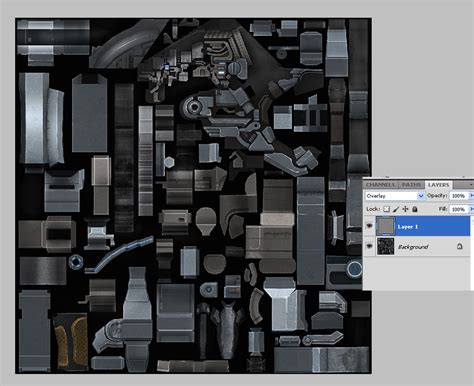Click into the Opacity percentage field
Viewport: 474px width, 386px height.
point(459,196)
